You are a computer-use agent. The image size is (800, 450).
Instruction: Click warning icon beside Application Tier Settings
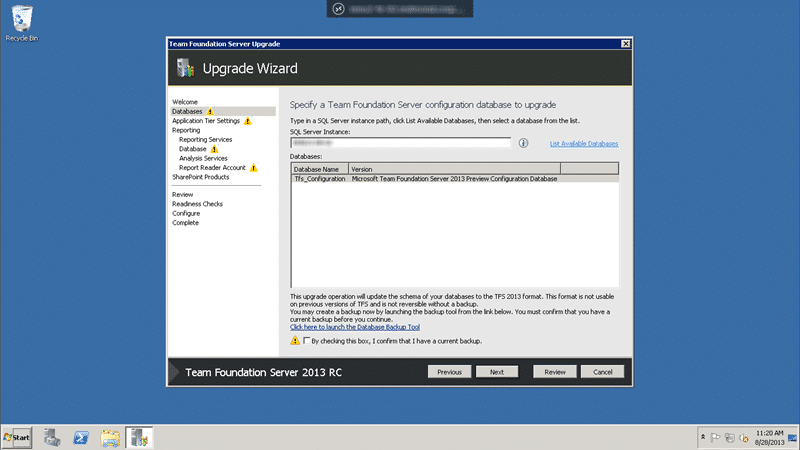pyautogui.click(x=247, y=121)
